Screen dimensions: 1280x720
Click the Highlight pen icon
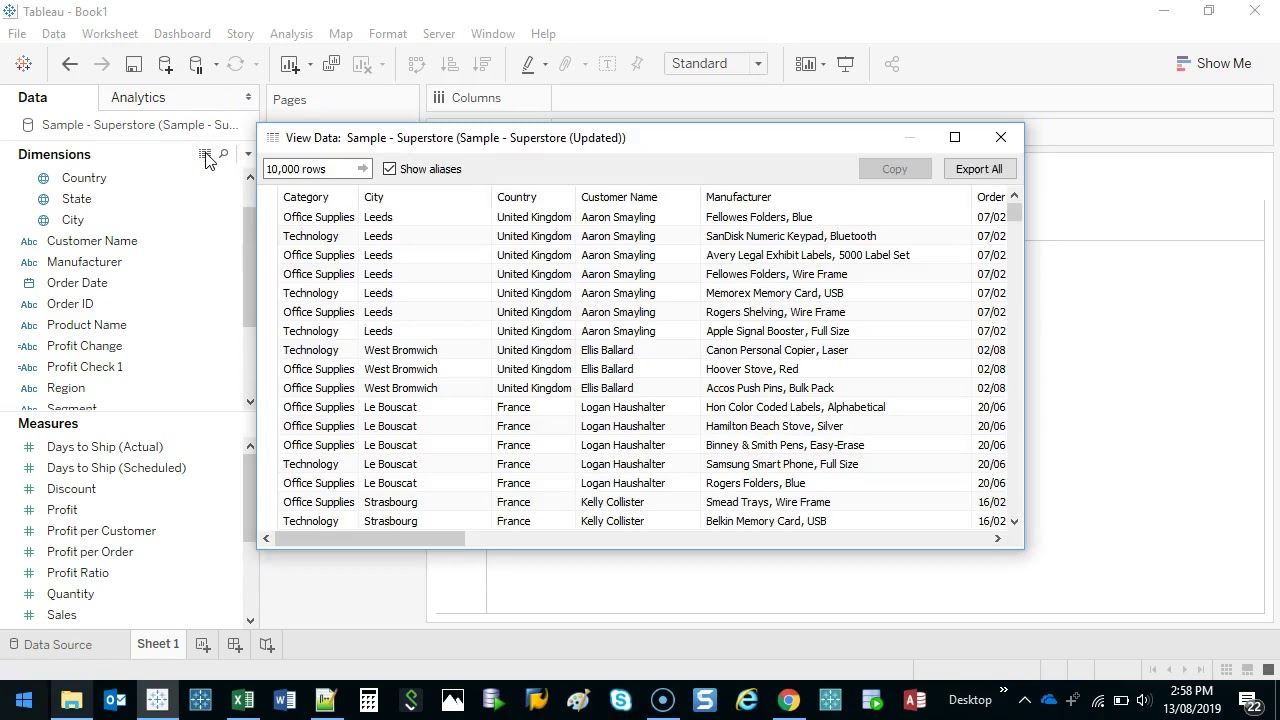coord(528,64)
